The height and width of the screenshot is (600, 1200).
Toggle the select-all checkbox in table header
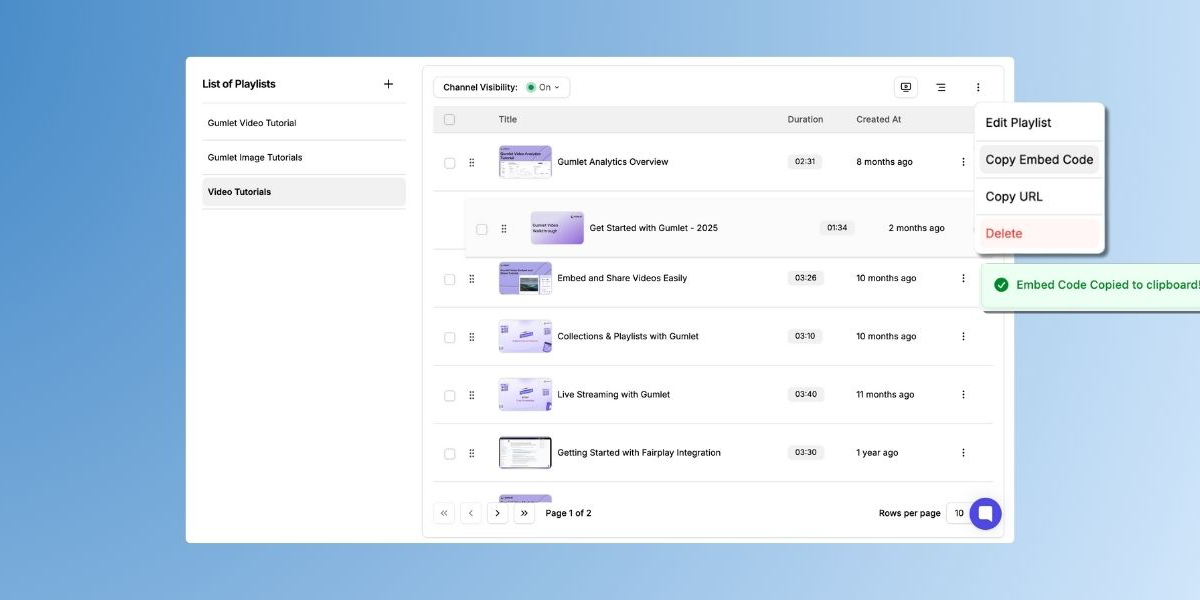pos(449,120)
